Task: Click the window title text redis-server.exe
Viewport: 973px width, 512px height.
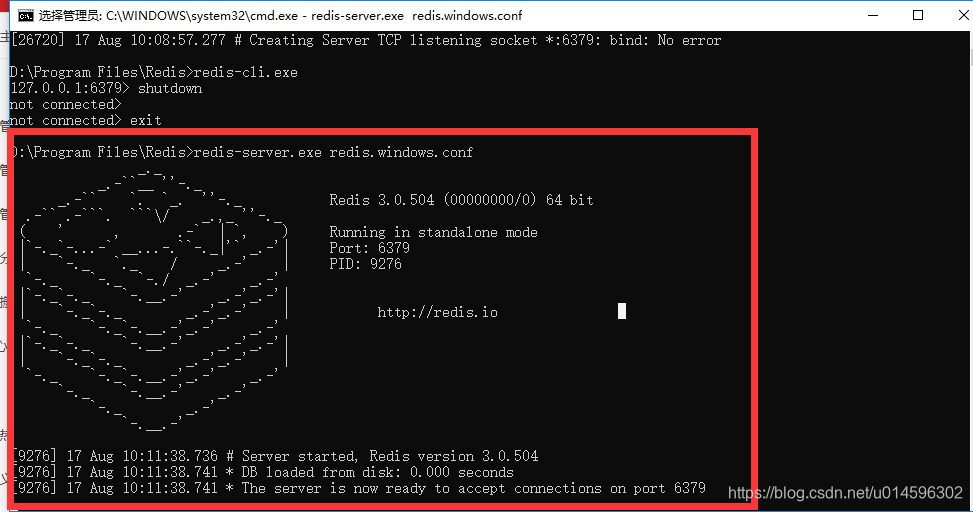Action: (357, 16)
